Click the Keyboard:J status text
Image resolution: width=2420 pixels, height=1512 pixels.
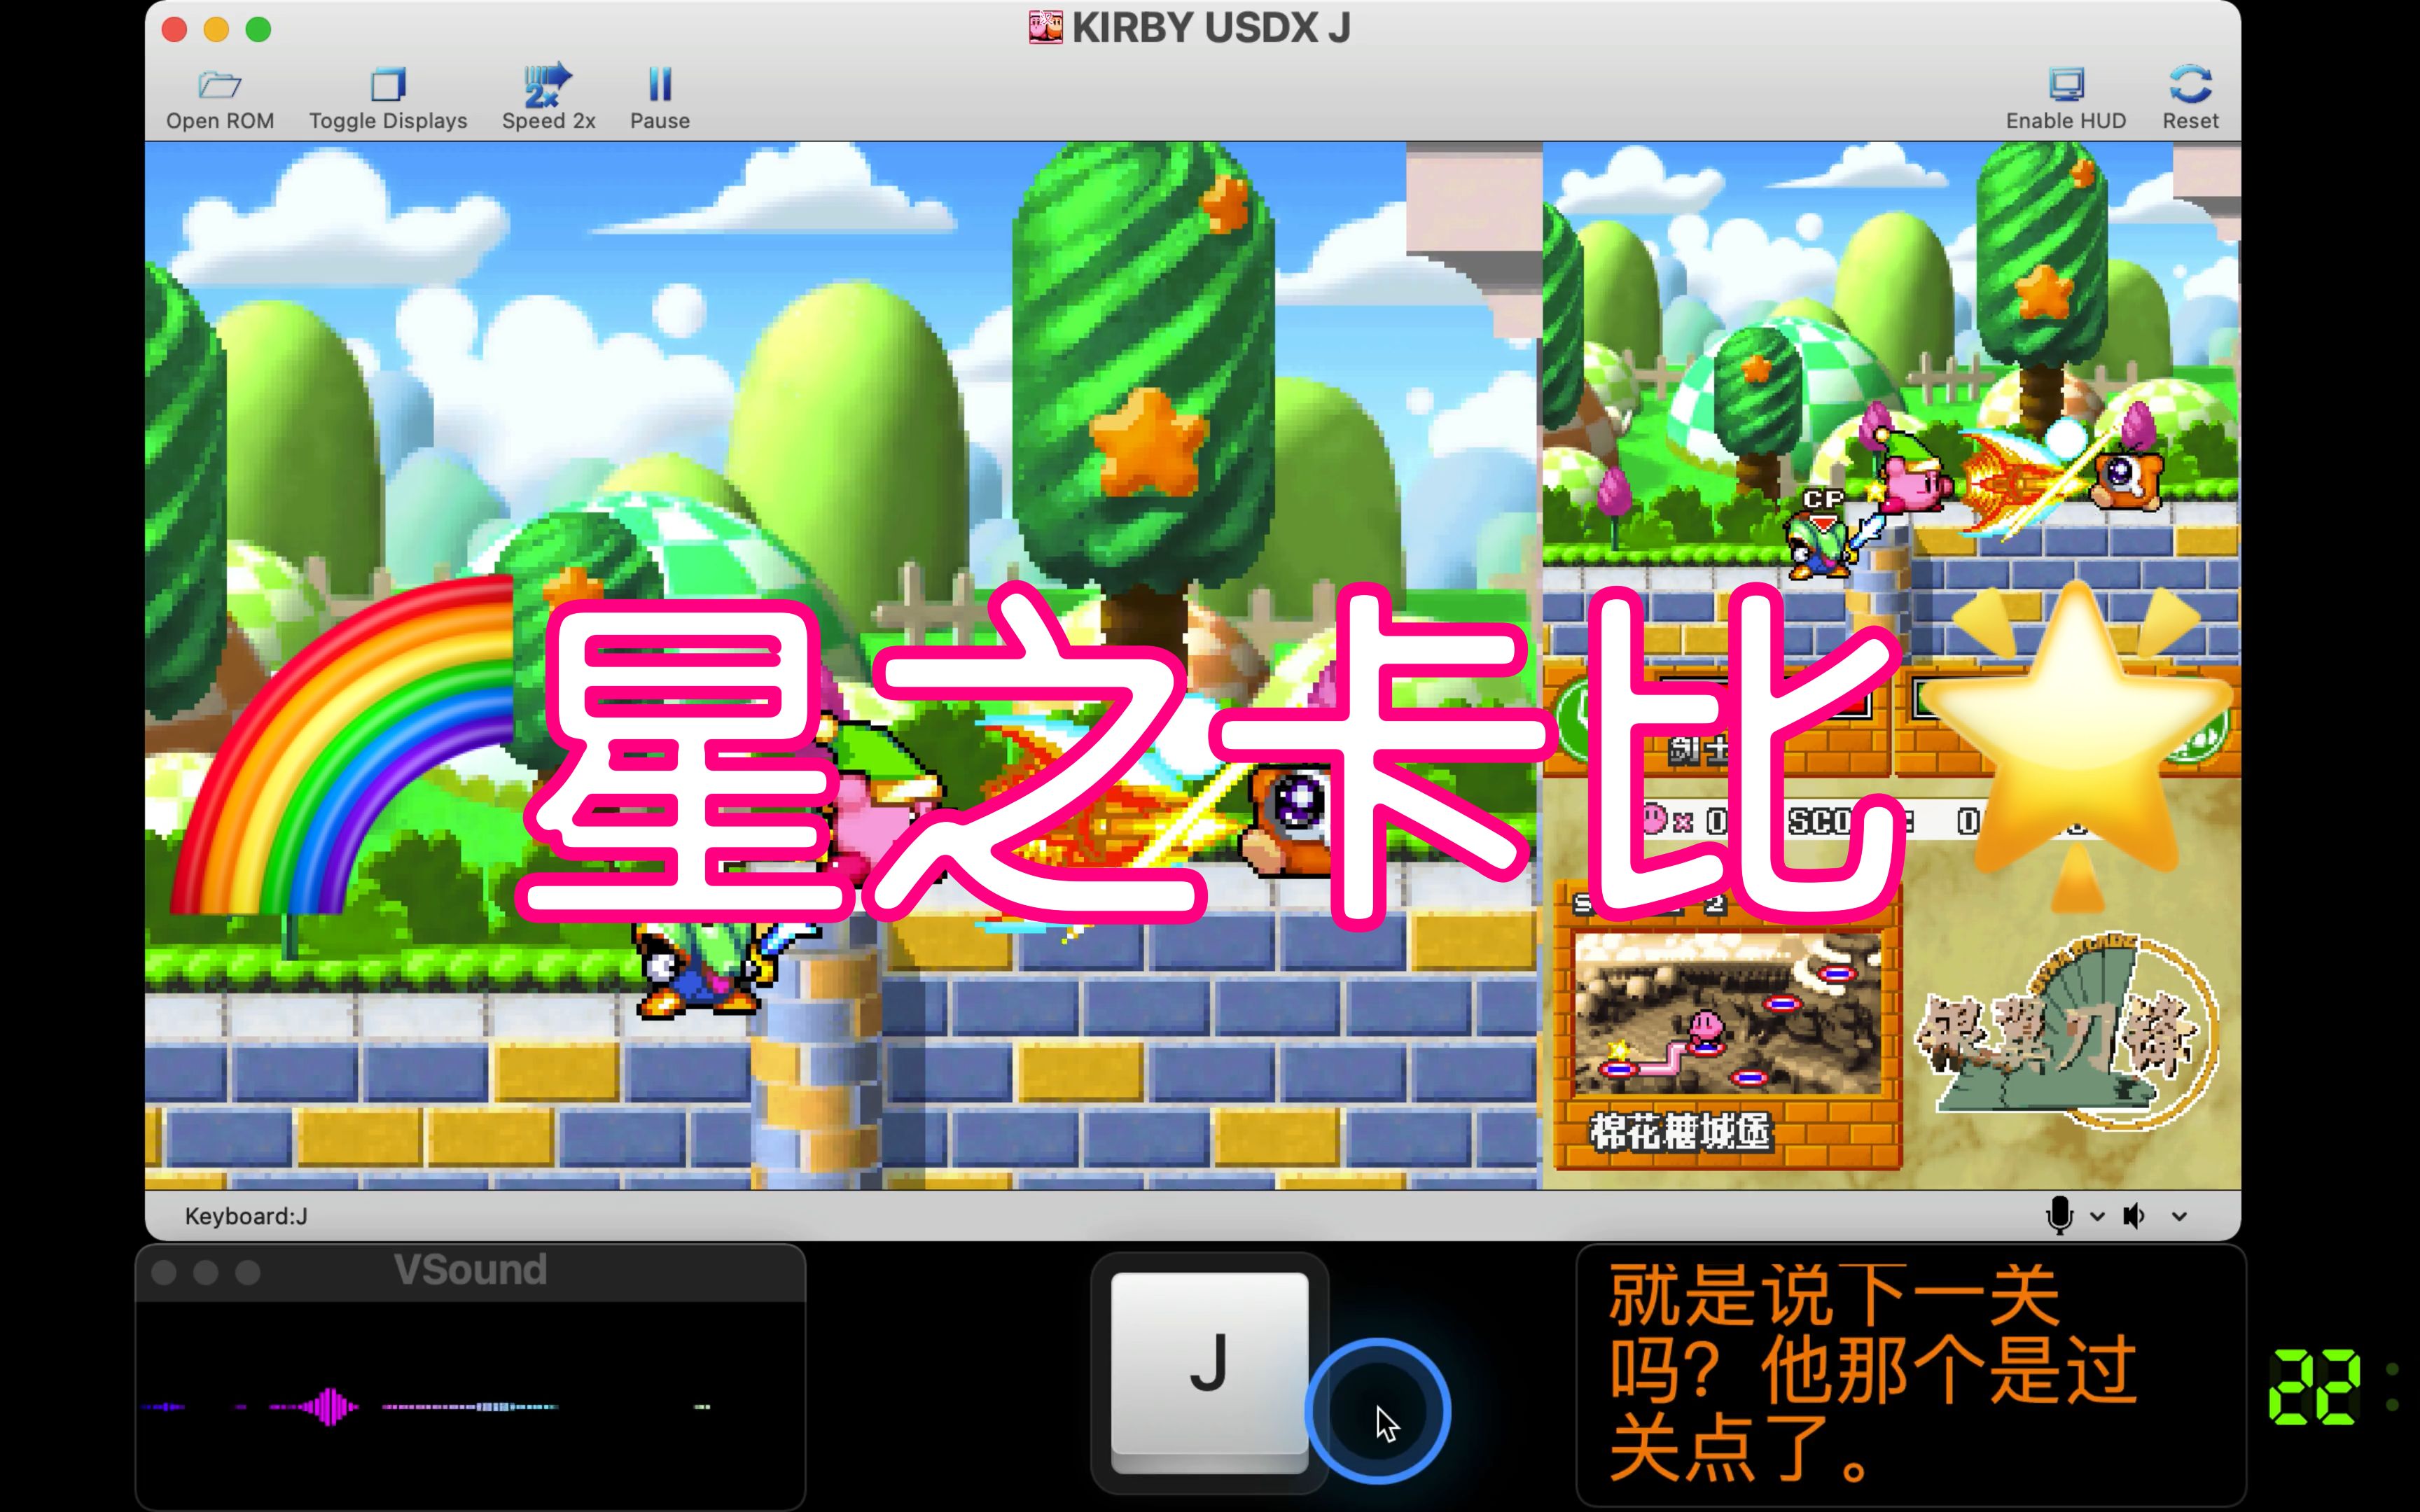pyautogui.click(x=246, y=1216)
